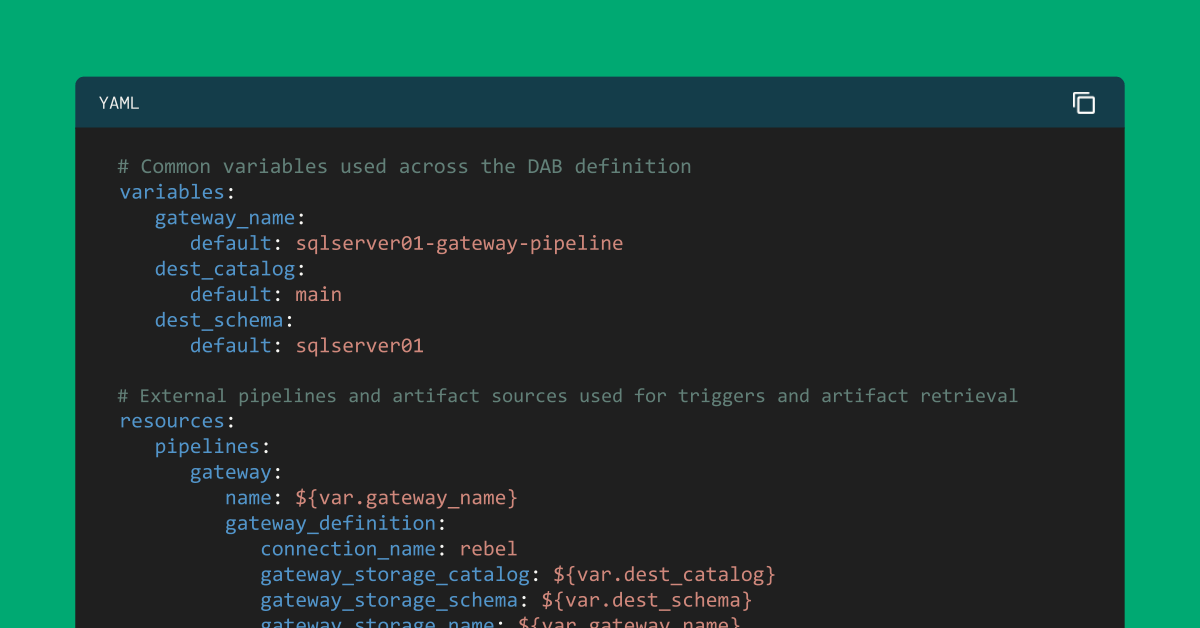Click the 'Common variables used' comment line

pos(405,166)
